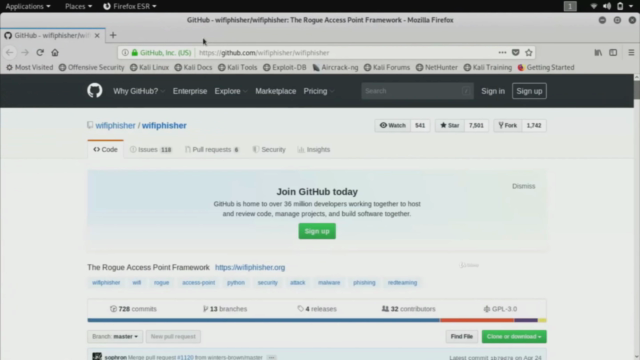Viewport: 640px width, 360px height.
Task: Close the GitHub wifiphisher tab
Action: pos(97,36)
